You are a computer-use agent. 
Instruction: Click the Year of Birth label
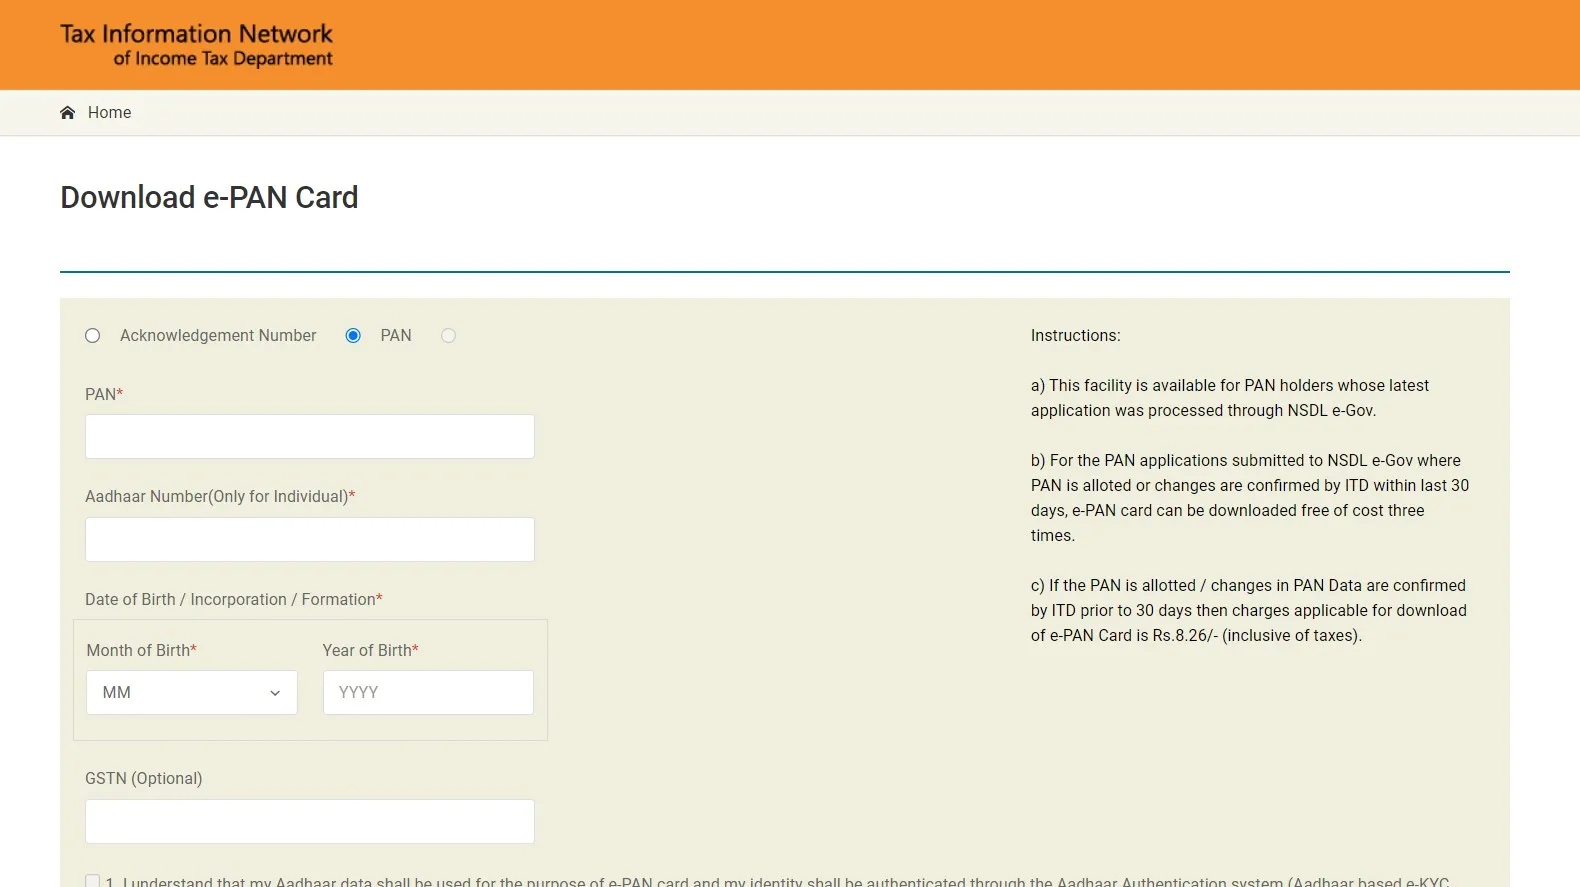371,651
